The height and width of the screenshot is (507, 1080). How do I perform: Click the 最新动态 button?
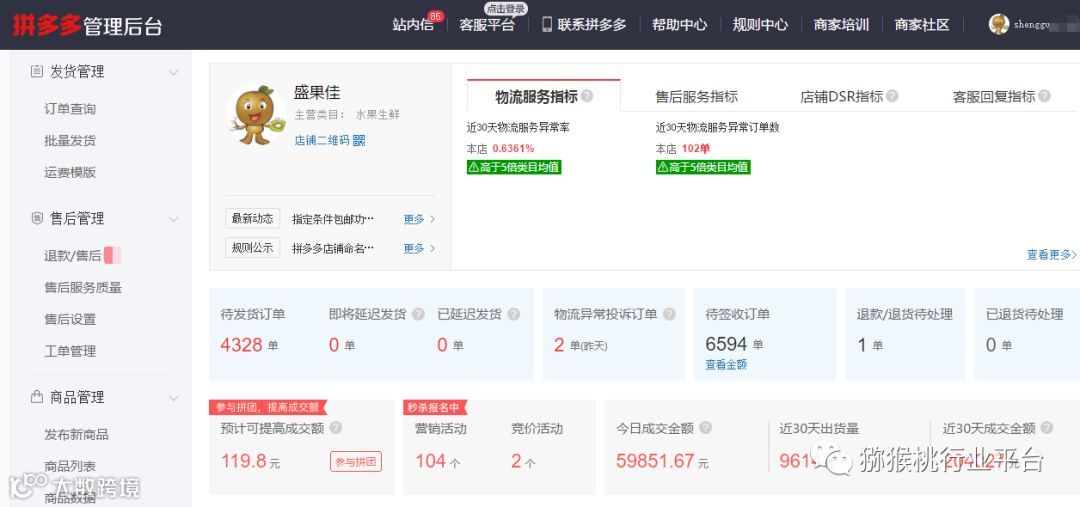pos(253,218)
